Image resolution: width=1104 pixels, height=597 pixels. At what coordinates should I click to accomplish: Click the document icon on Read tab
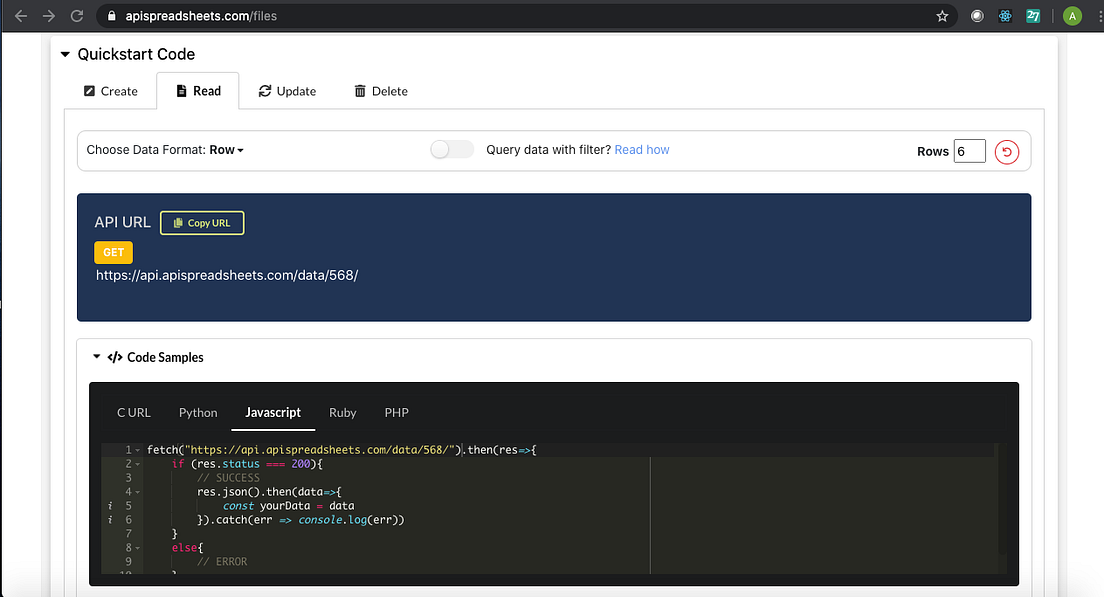[180, 91]
